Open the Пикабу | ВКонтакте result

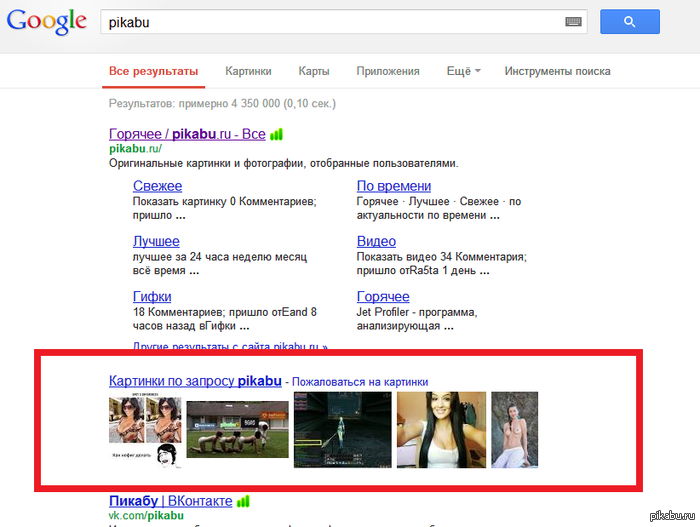click(x=170, y=500)
